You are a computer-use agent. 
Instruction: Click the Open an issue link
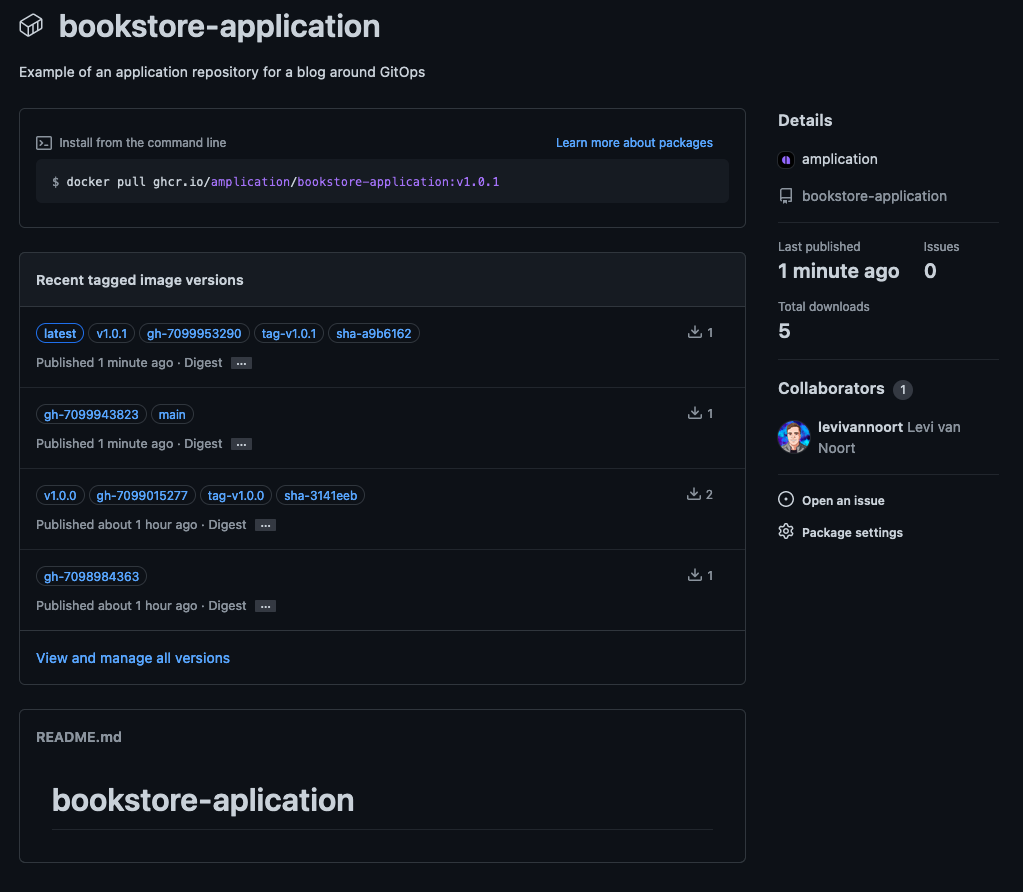pos(843,500)
